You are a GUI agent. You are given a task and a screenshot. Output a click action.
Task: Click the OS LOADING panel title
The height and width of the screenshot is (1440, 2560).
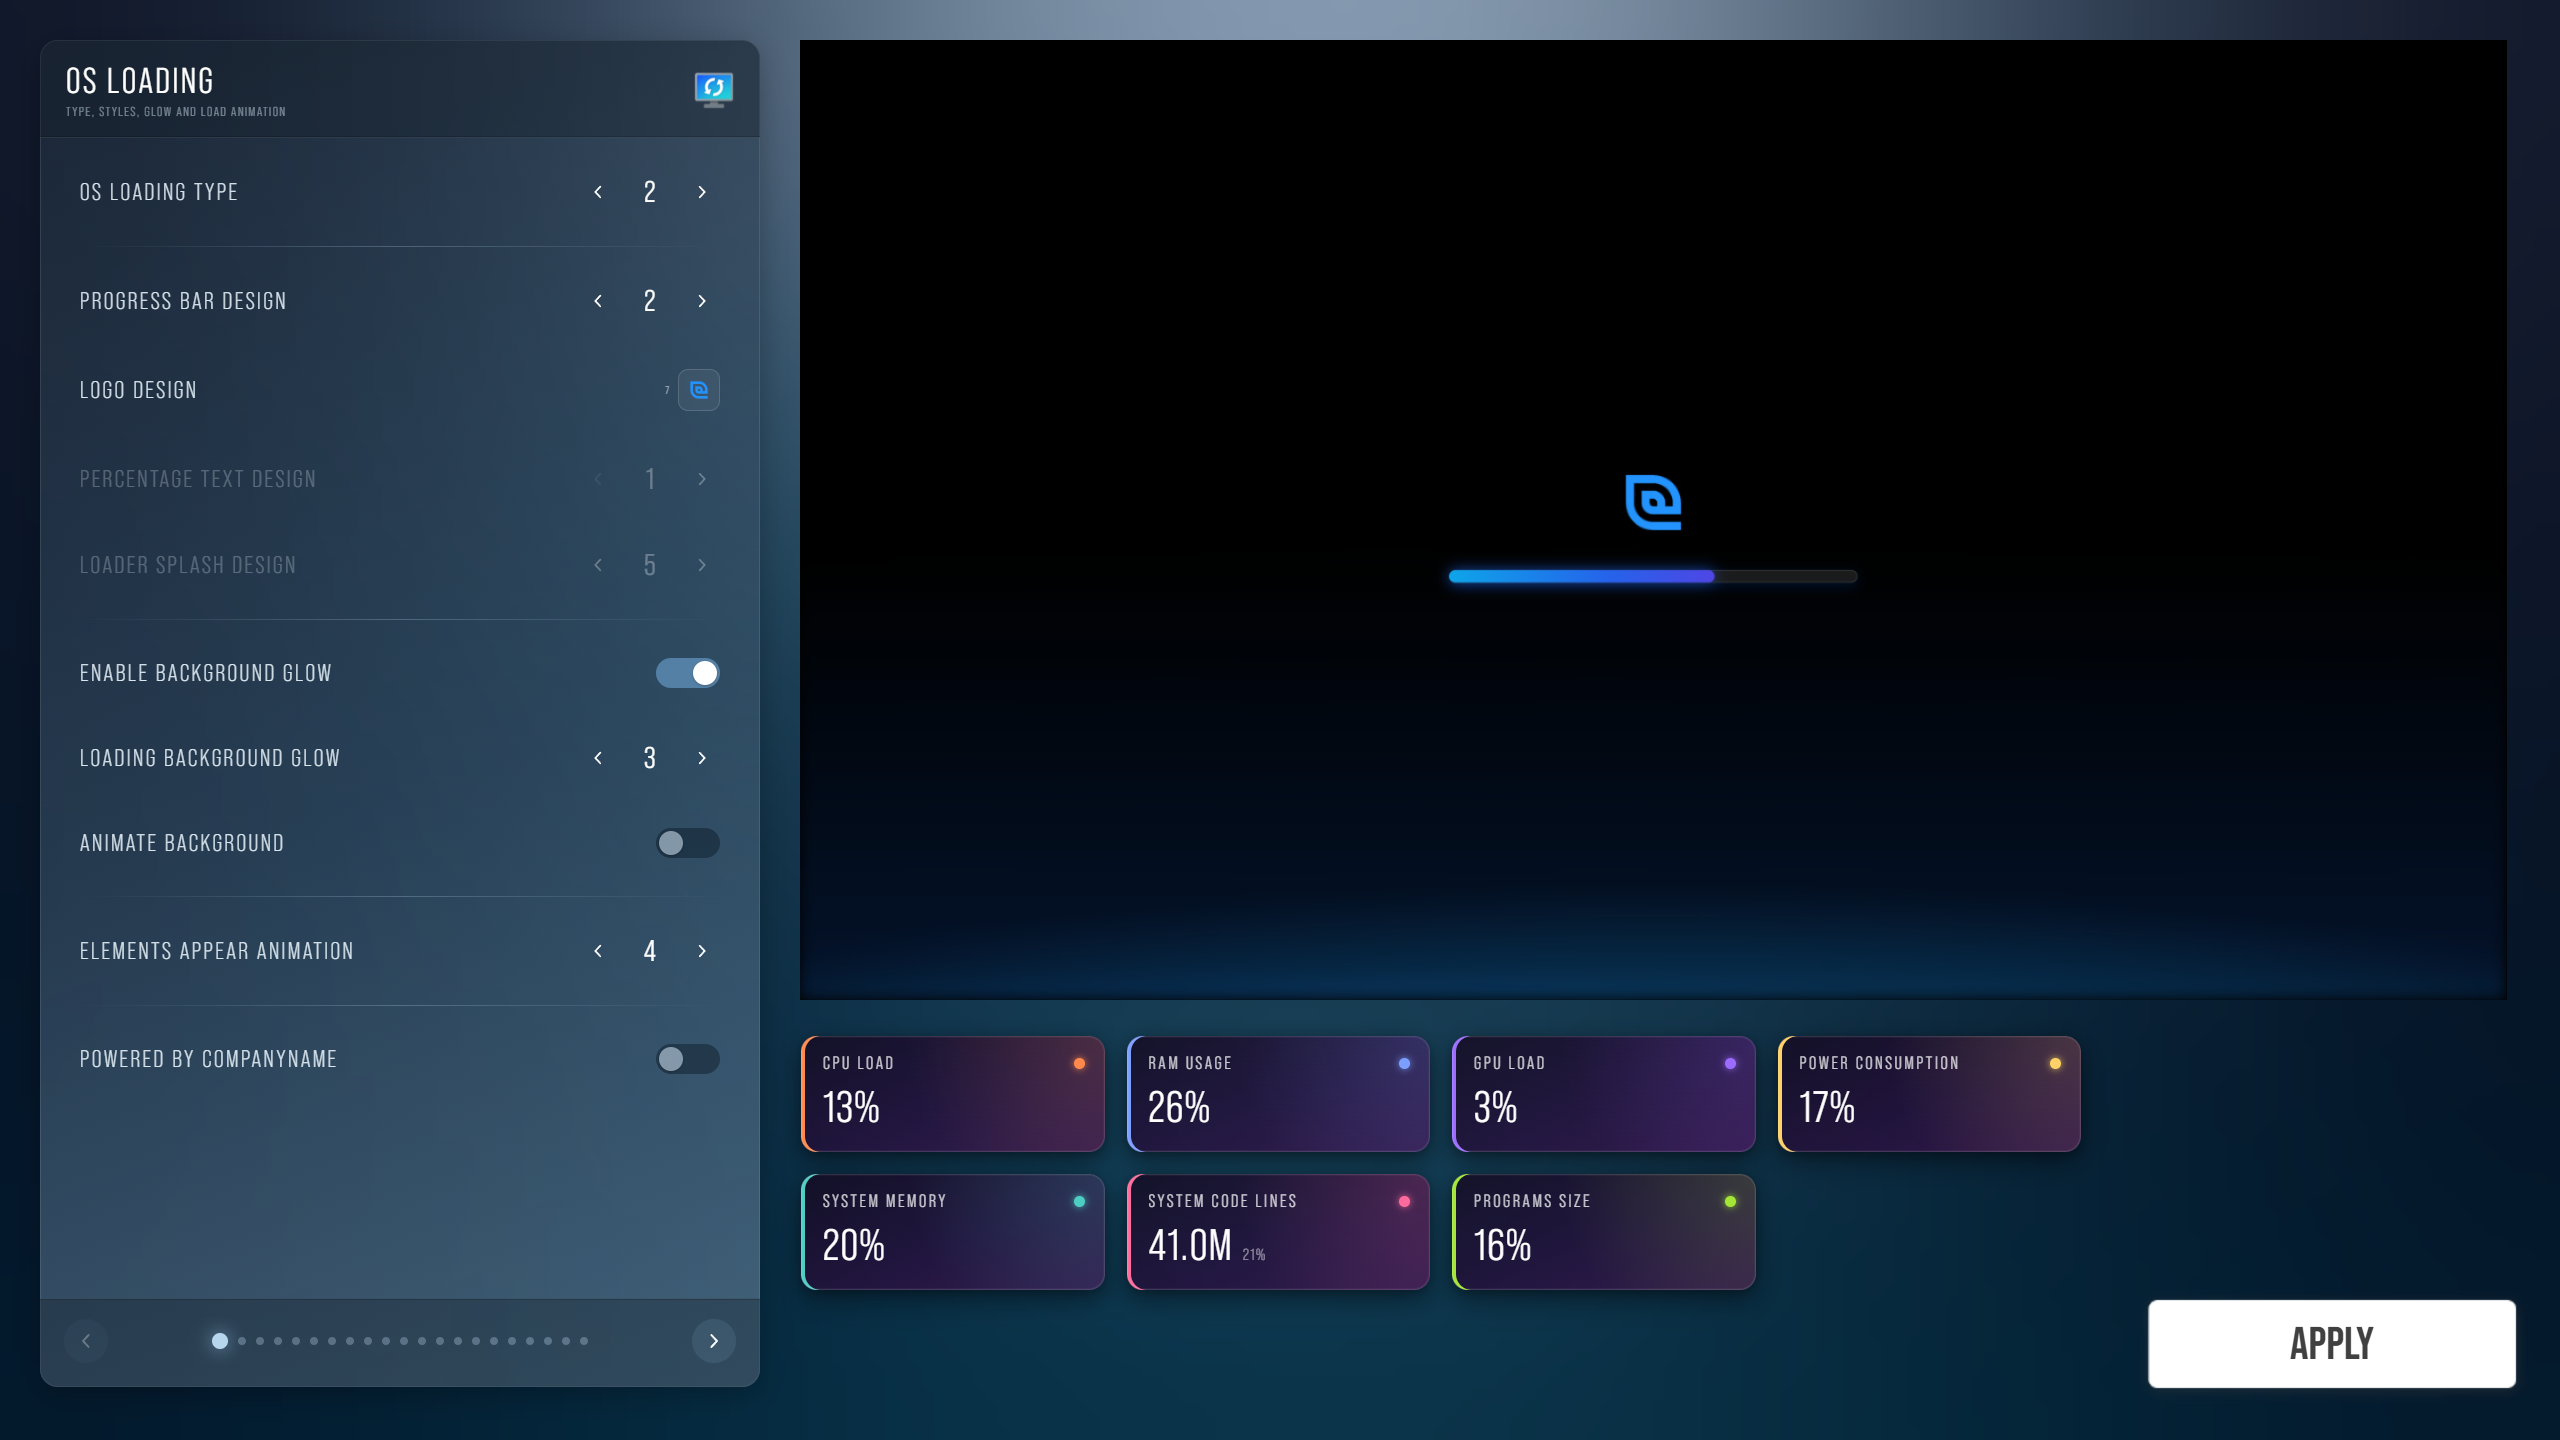tap(140, 81)
